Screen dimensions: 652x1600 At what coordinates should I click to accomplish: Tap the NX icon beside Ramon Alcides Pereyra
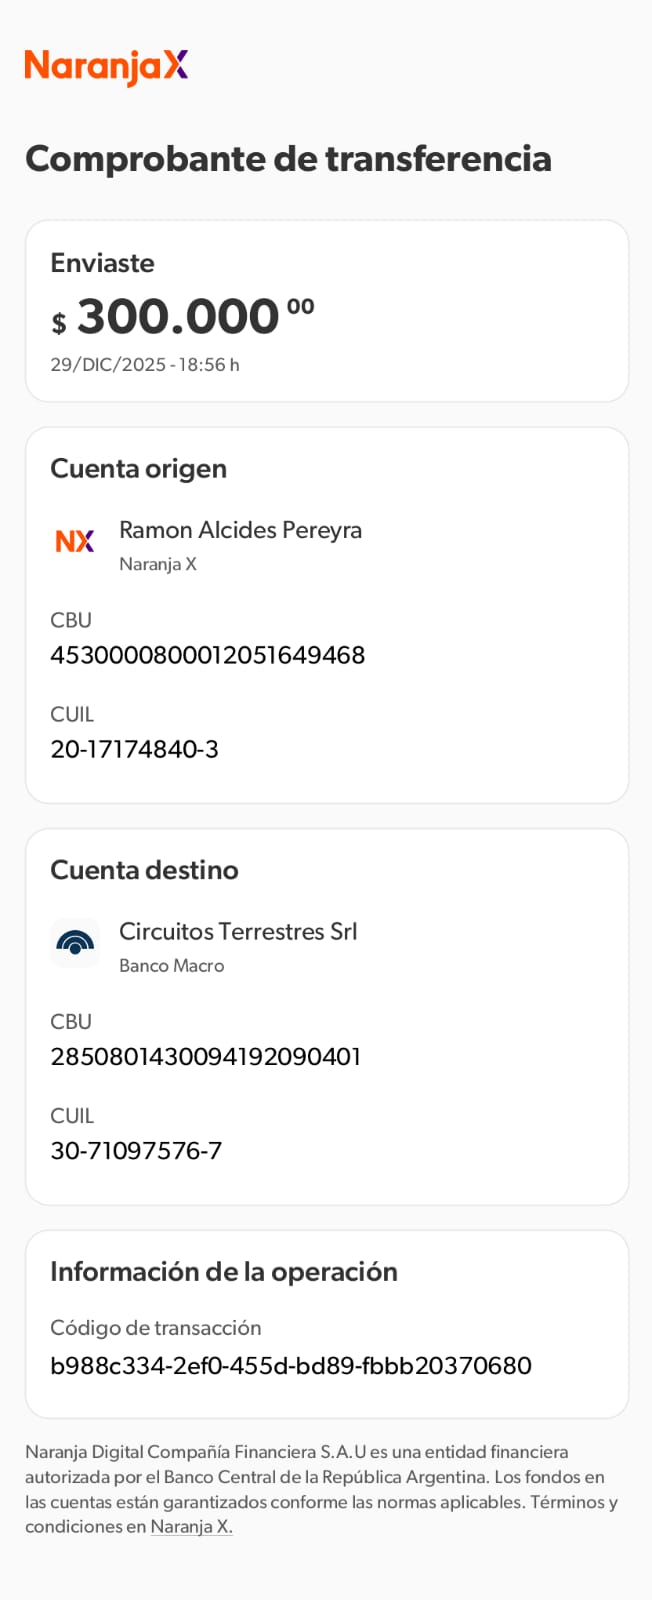(x=75, y=541)
